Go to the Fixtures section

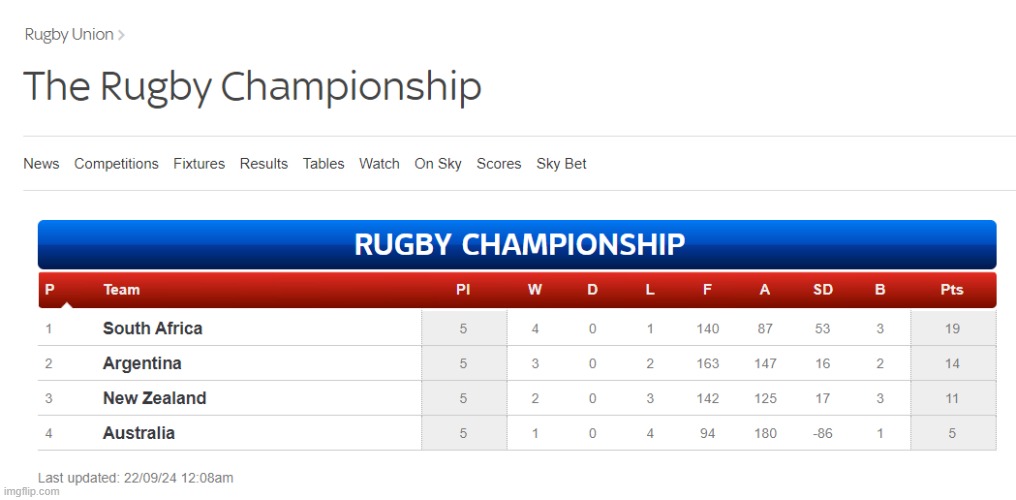[199, 164]
